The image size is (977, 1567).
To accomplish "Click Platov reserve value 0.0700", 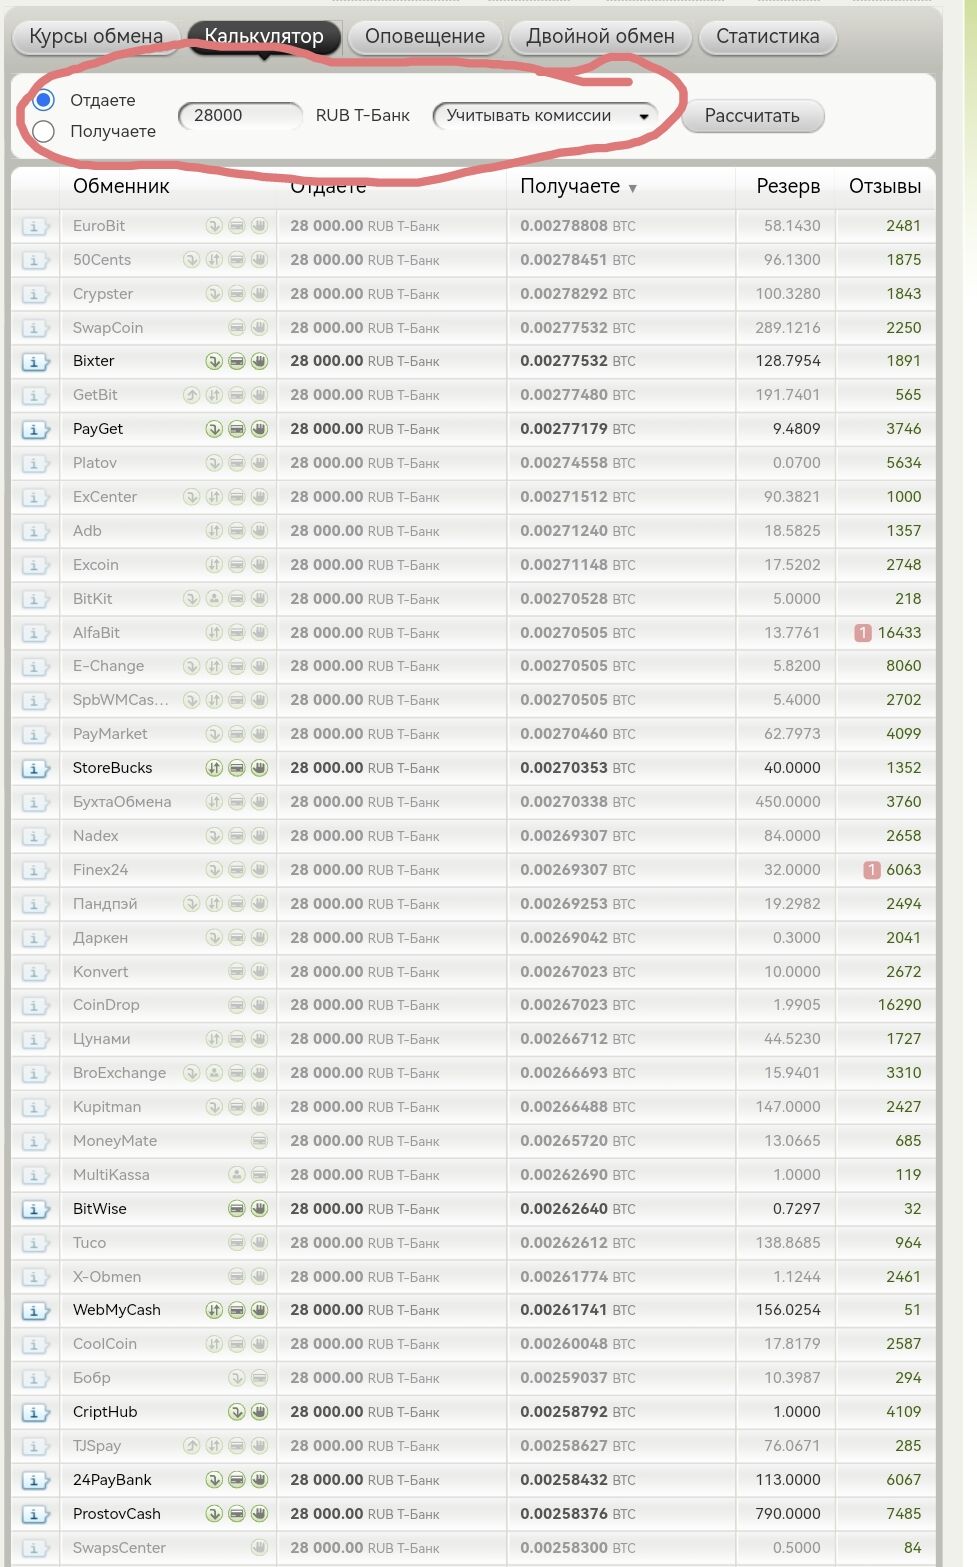I will coord(796,463).
